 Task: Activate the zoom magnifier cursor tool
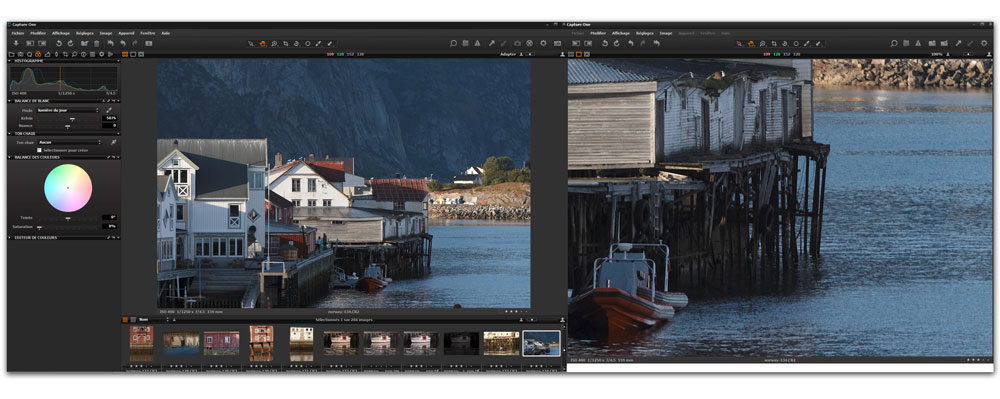(x=274, y=43)
